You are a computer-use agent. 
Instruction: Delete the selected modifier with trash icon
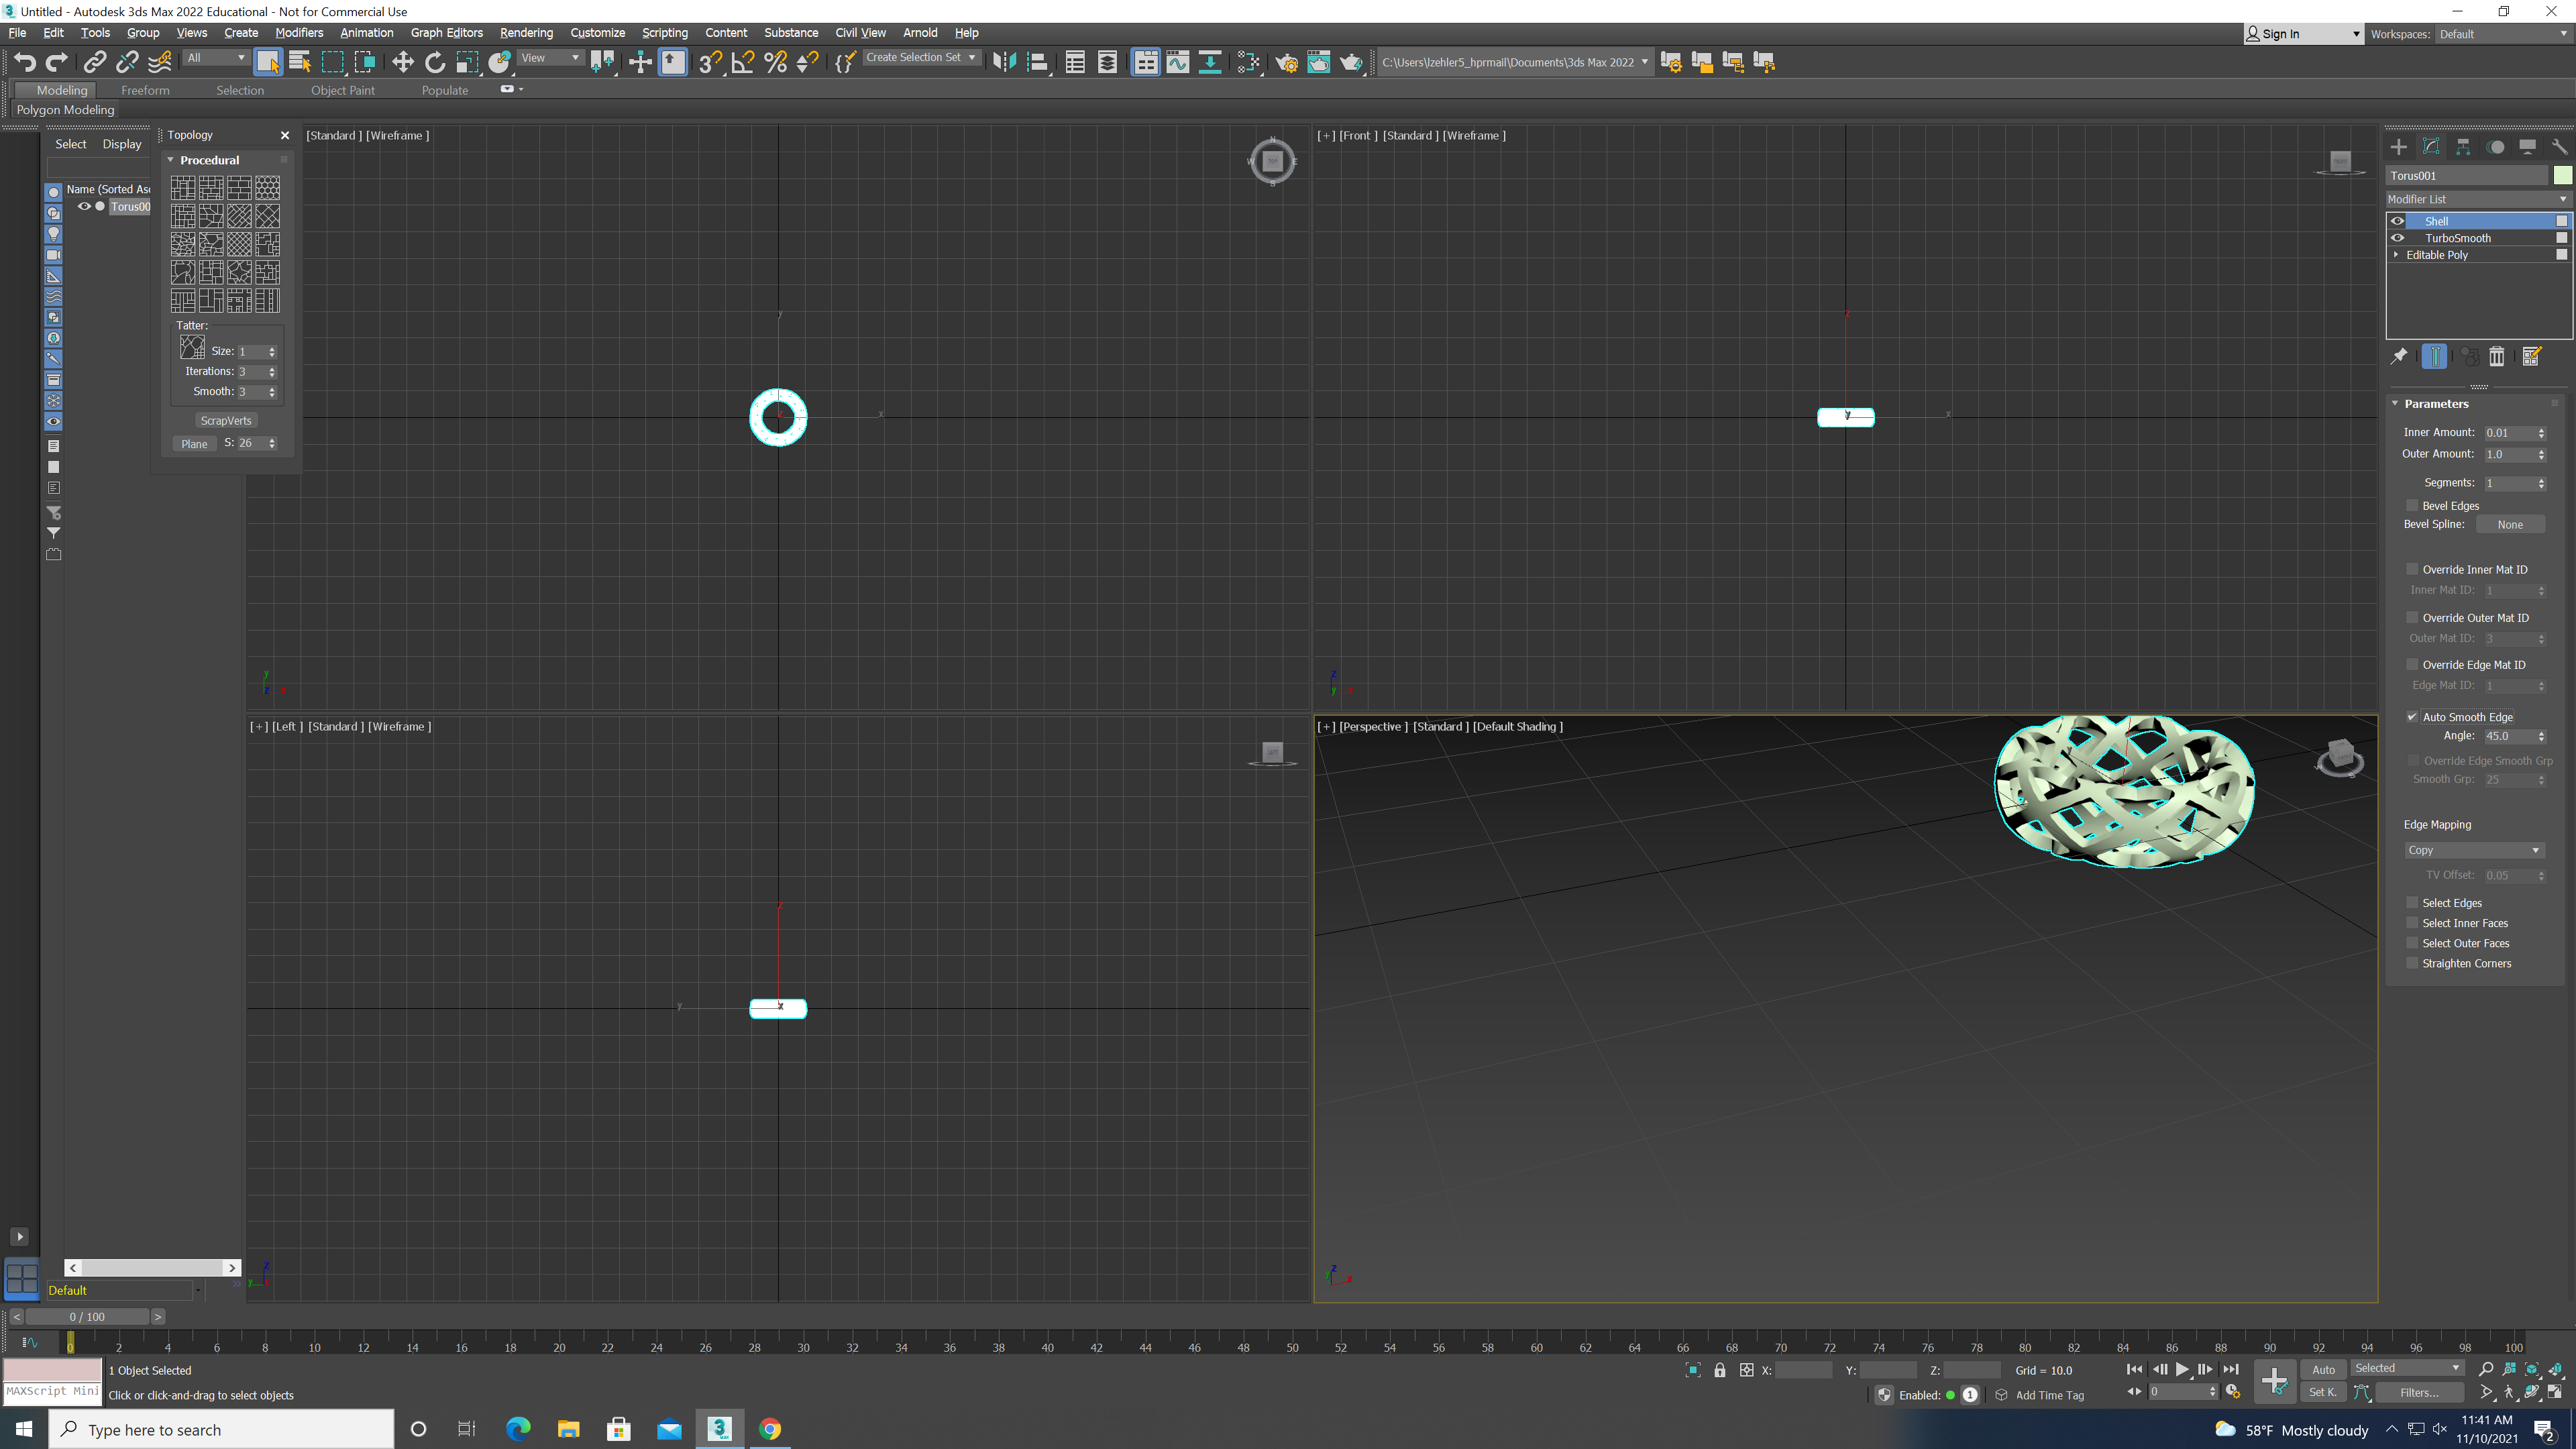pyautogui.click(x=2497, y=356)
